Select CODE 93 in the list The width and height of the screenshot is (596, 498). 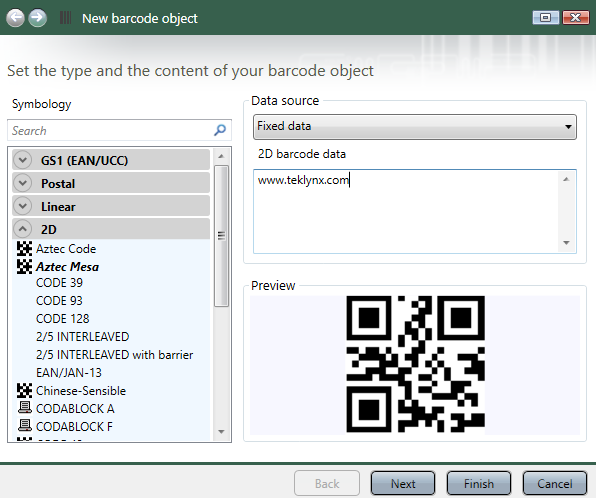[x=59, y=301]
